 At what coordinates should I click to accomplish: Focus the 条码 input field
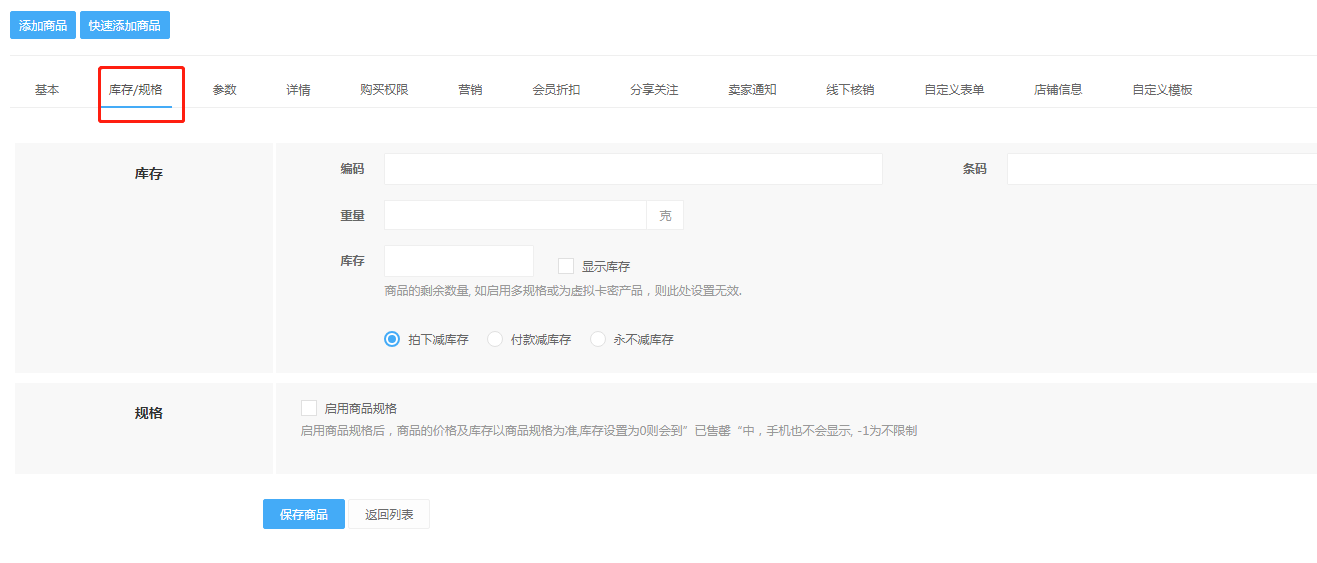click(1162, 169)
